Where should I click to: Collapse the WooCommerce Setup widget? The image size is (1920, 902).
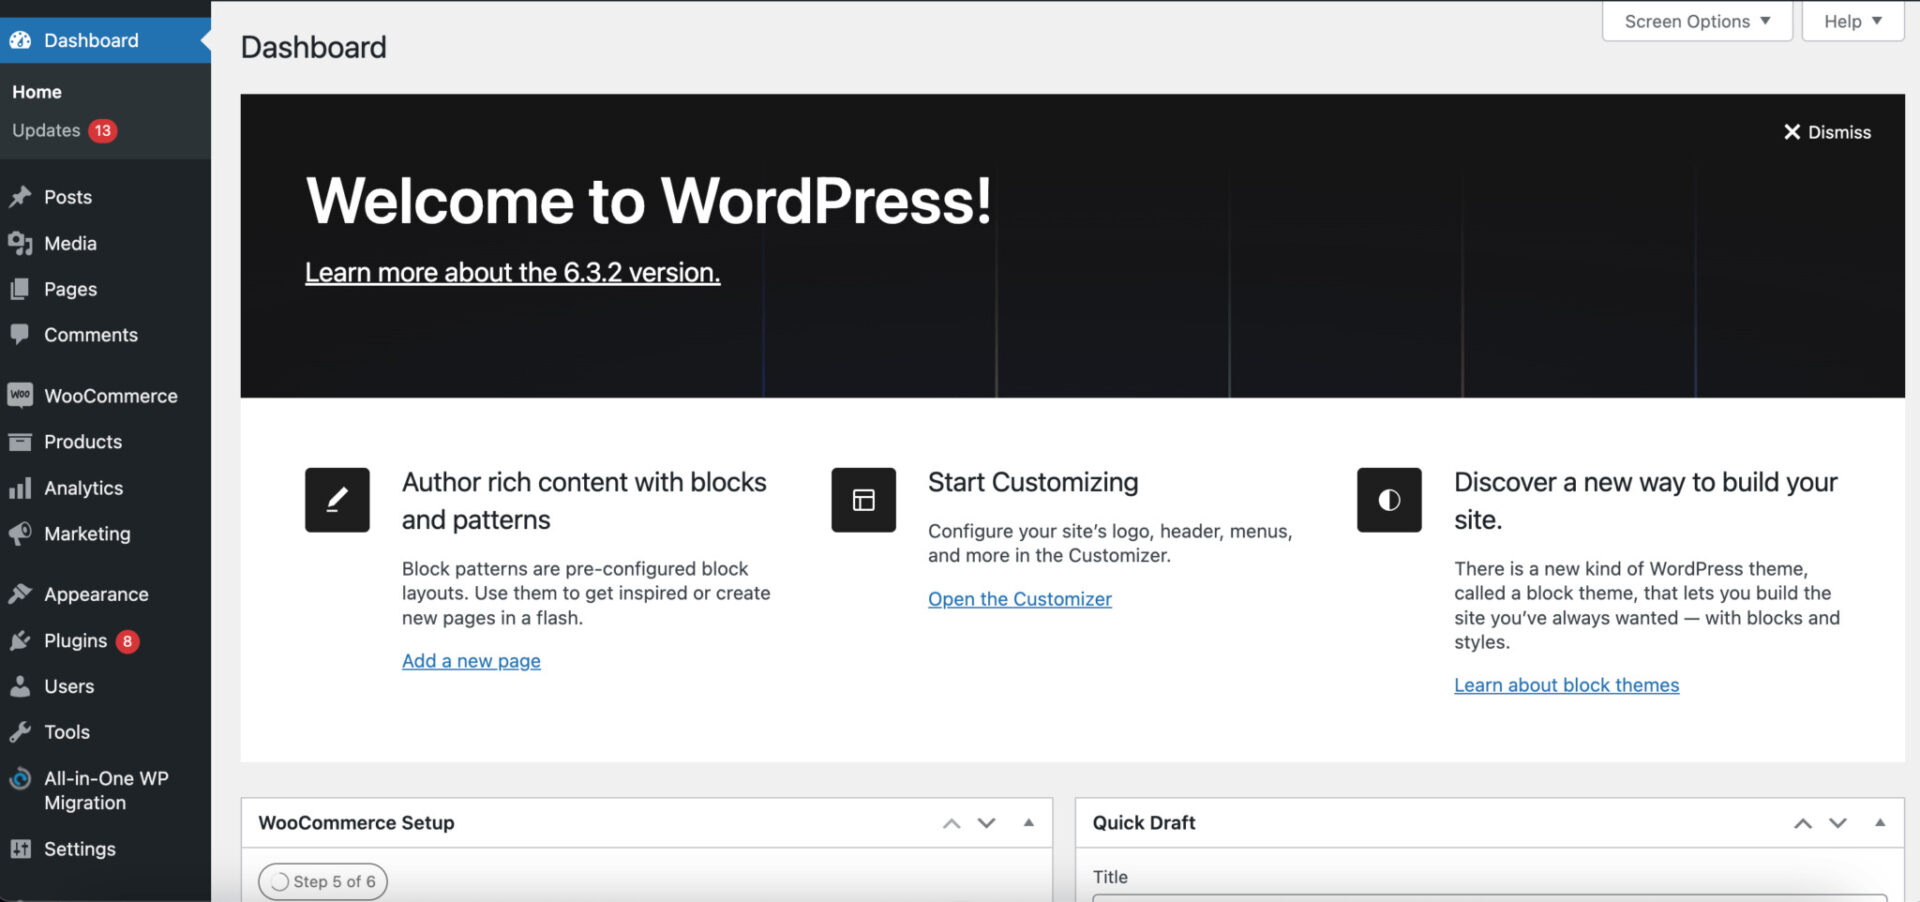click(x=1028, y=822)
